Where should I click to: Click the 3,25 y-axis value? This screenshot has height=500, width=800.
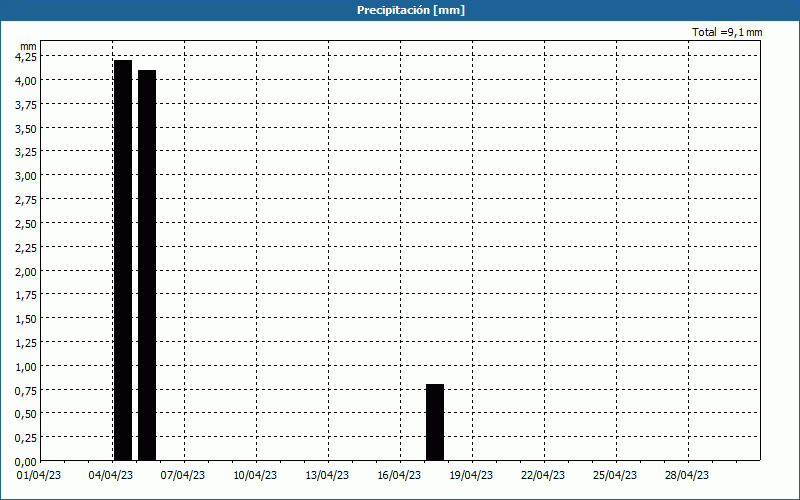point(26,152)
